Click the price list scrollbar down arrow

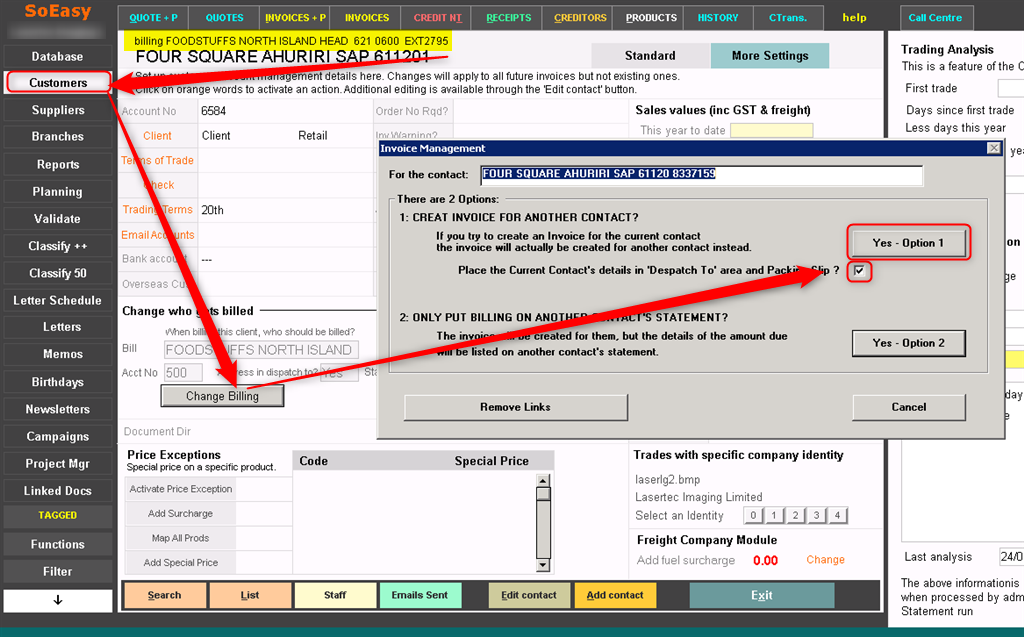(x=543, y=565)
